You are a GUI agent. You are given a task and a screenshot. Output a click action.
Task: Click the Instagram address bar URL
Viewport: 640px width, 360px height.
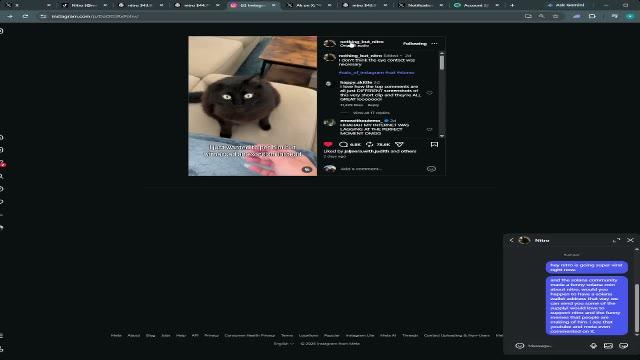coord(95,16)
